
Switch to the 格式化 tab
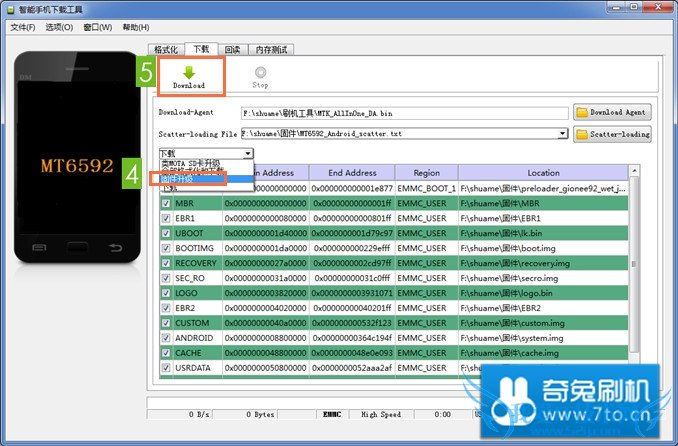(x=166, y=50)
